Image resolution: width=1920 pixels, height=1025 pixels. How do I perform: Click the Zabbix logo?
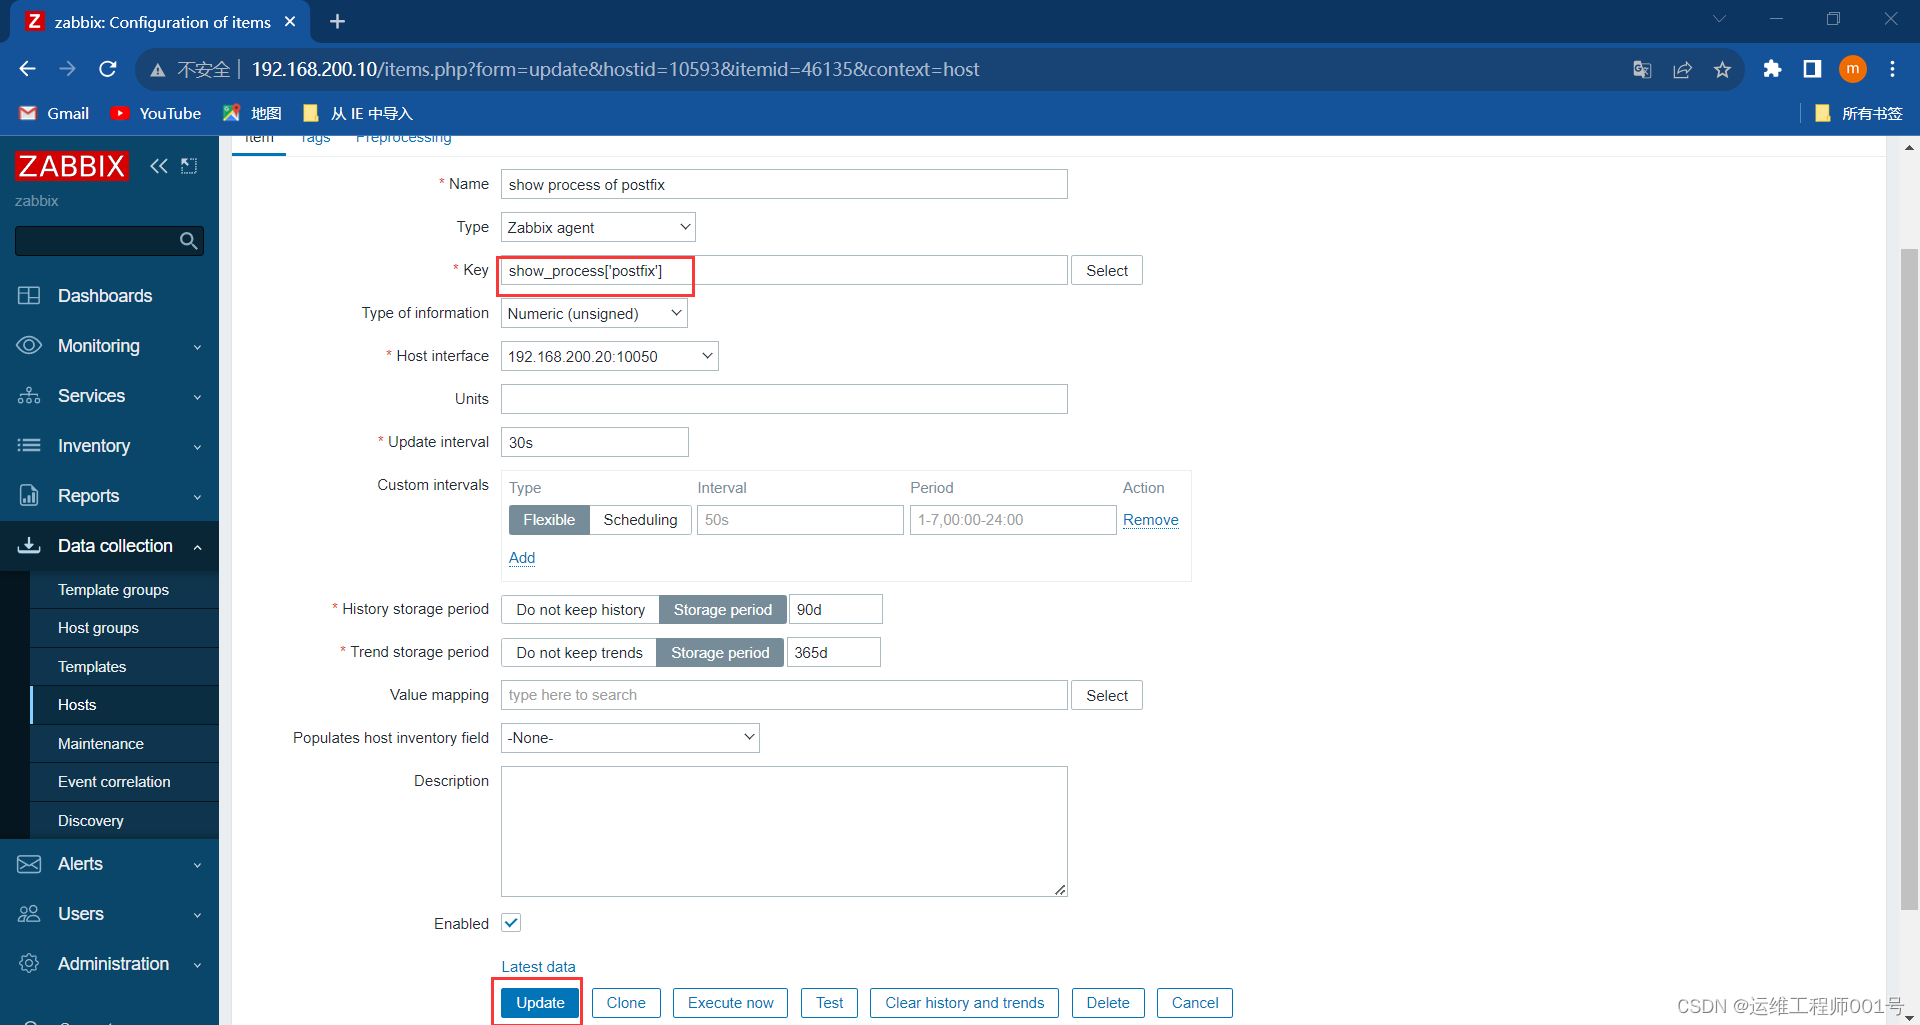click(x=72, y=166)
